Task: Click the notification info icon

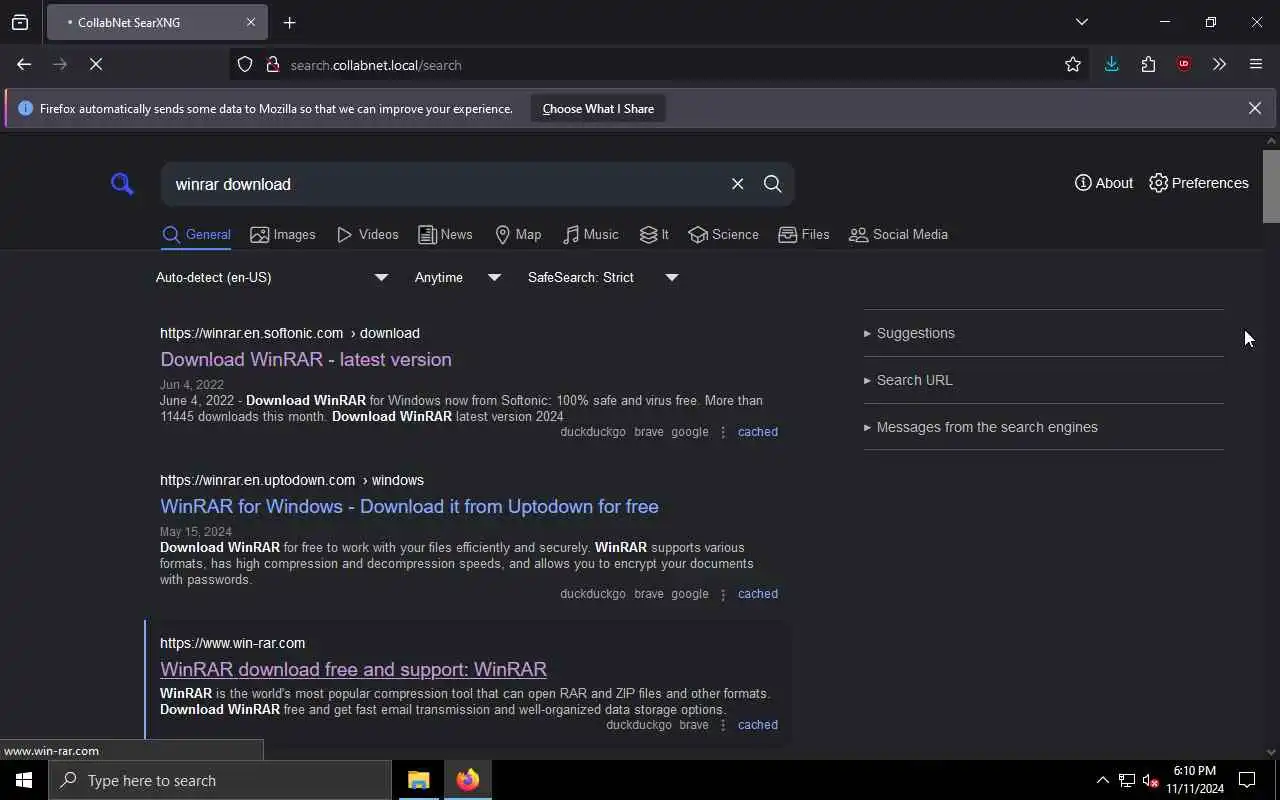Action: point(25,108)
